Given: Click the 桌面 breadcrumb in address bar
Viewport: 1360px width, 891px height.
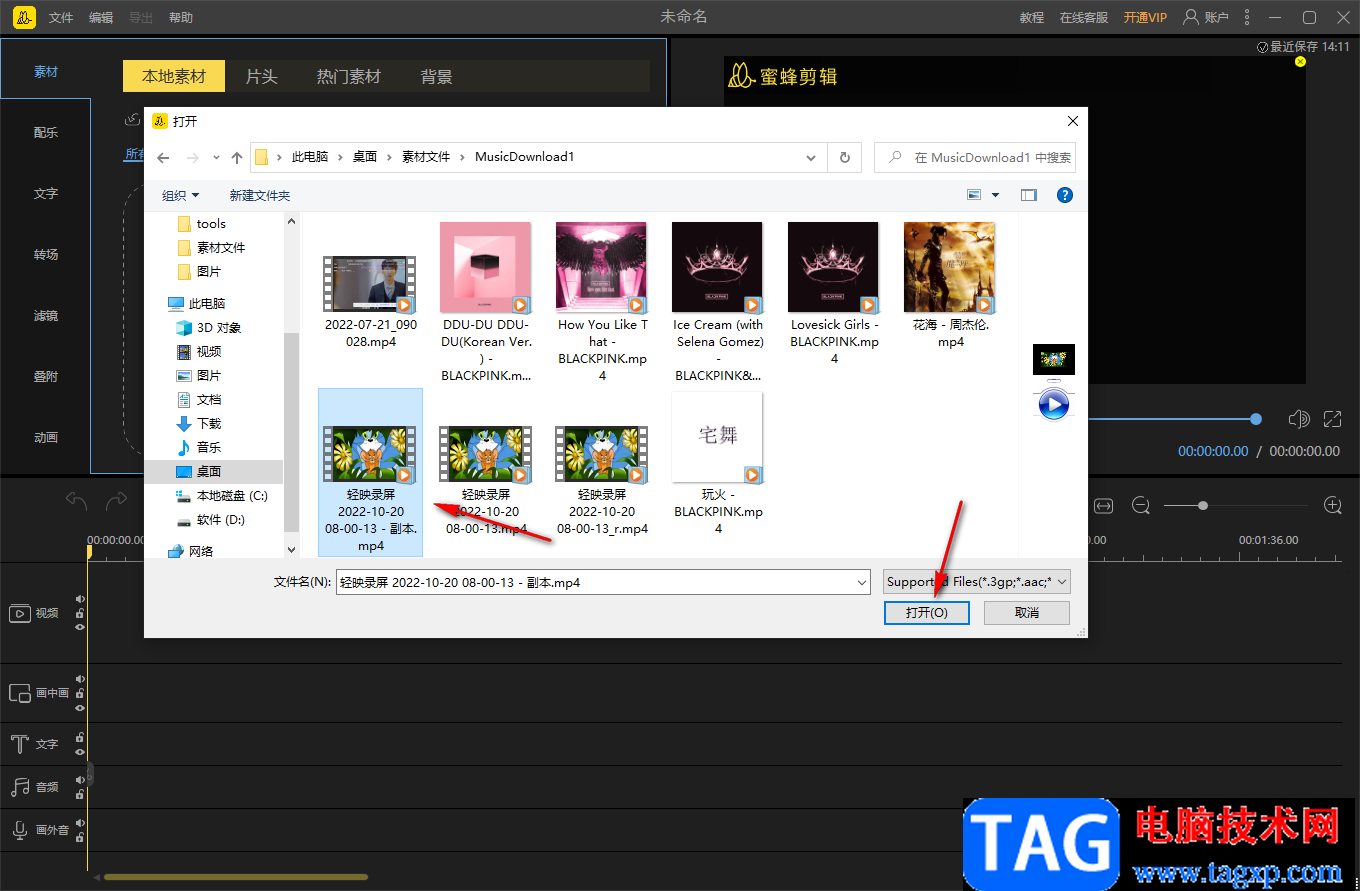Looking at the screenshot, I should point(365,157).
